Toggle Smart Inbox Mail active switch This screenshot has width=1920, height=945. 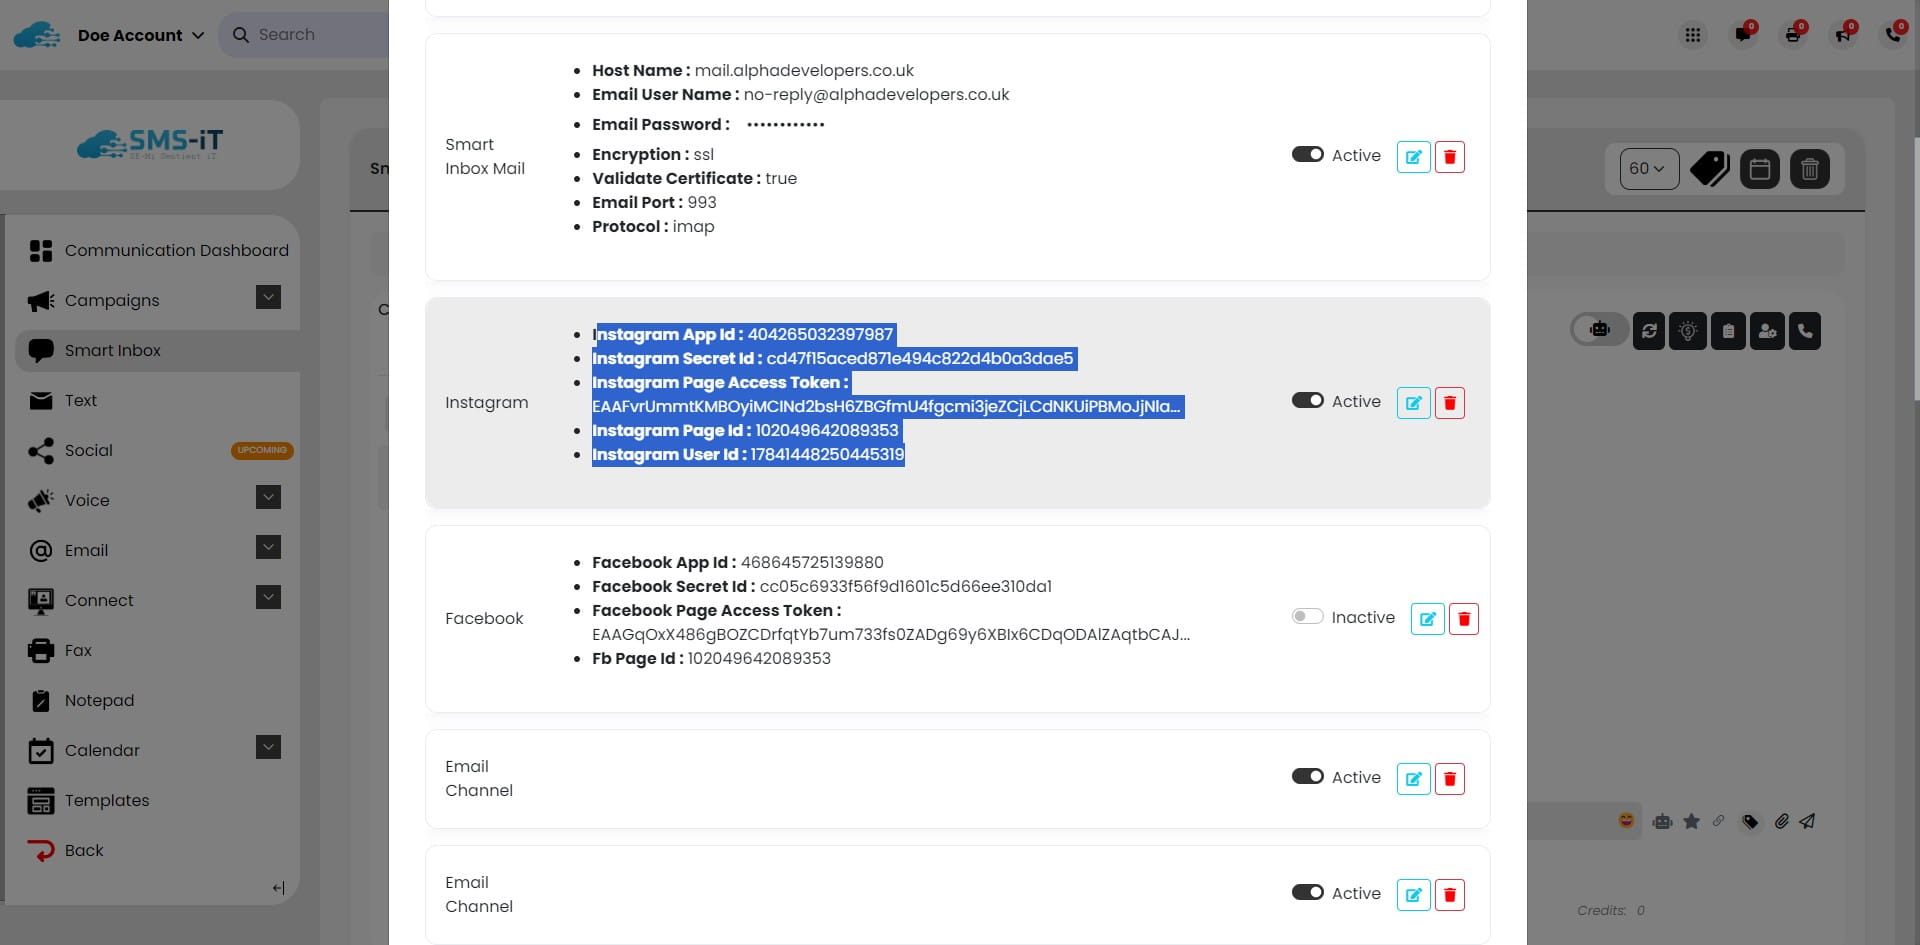click(x=1307, y=155)
